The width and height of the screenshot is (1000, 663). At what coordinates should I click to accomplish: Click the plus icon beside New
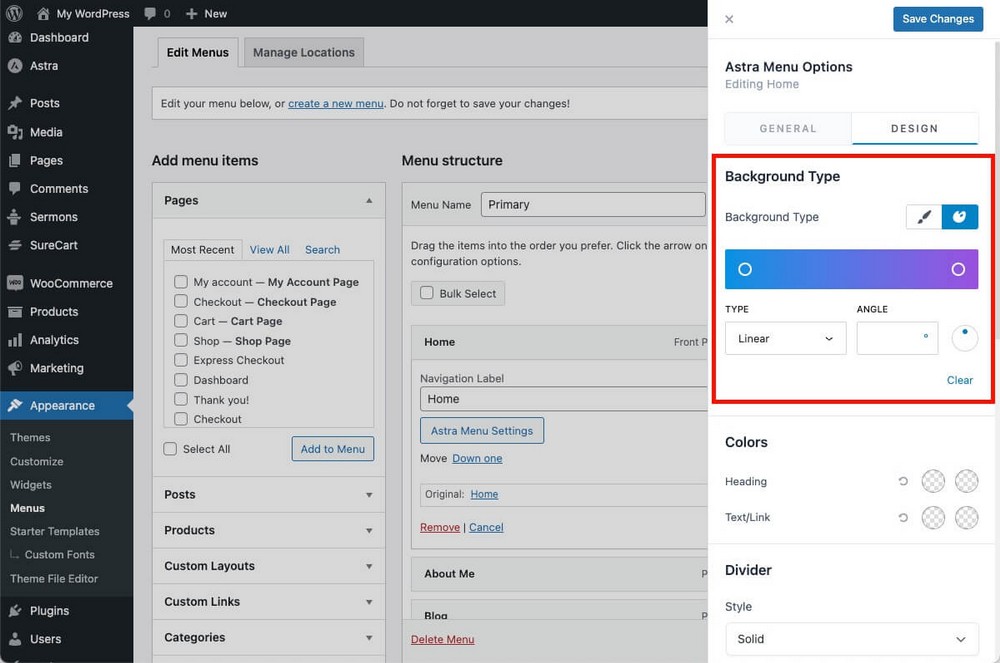pyautogui.click(x=191, y=13)
